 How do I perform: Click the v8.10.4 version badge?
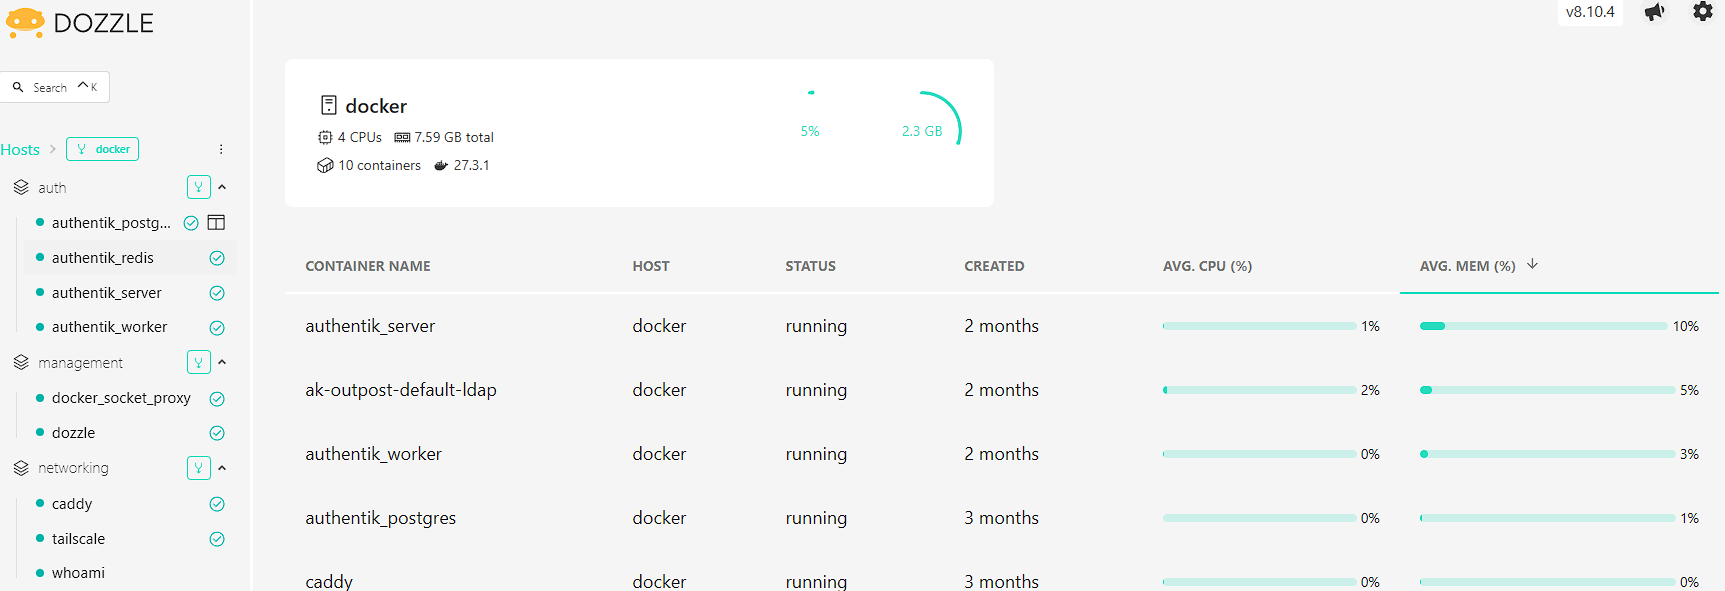(x=1590, y=12)
